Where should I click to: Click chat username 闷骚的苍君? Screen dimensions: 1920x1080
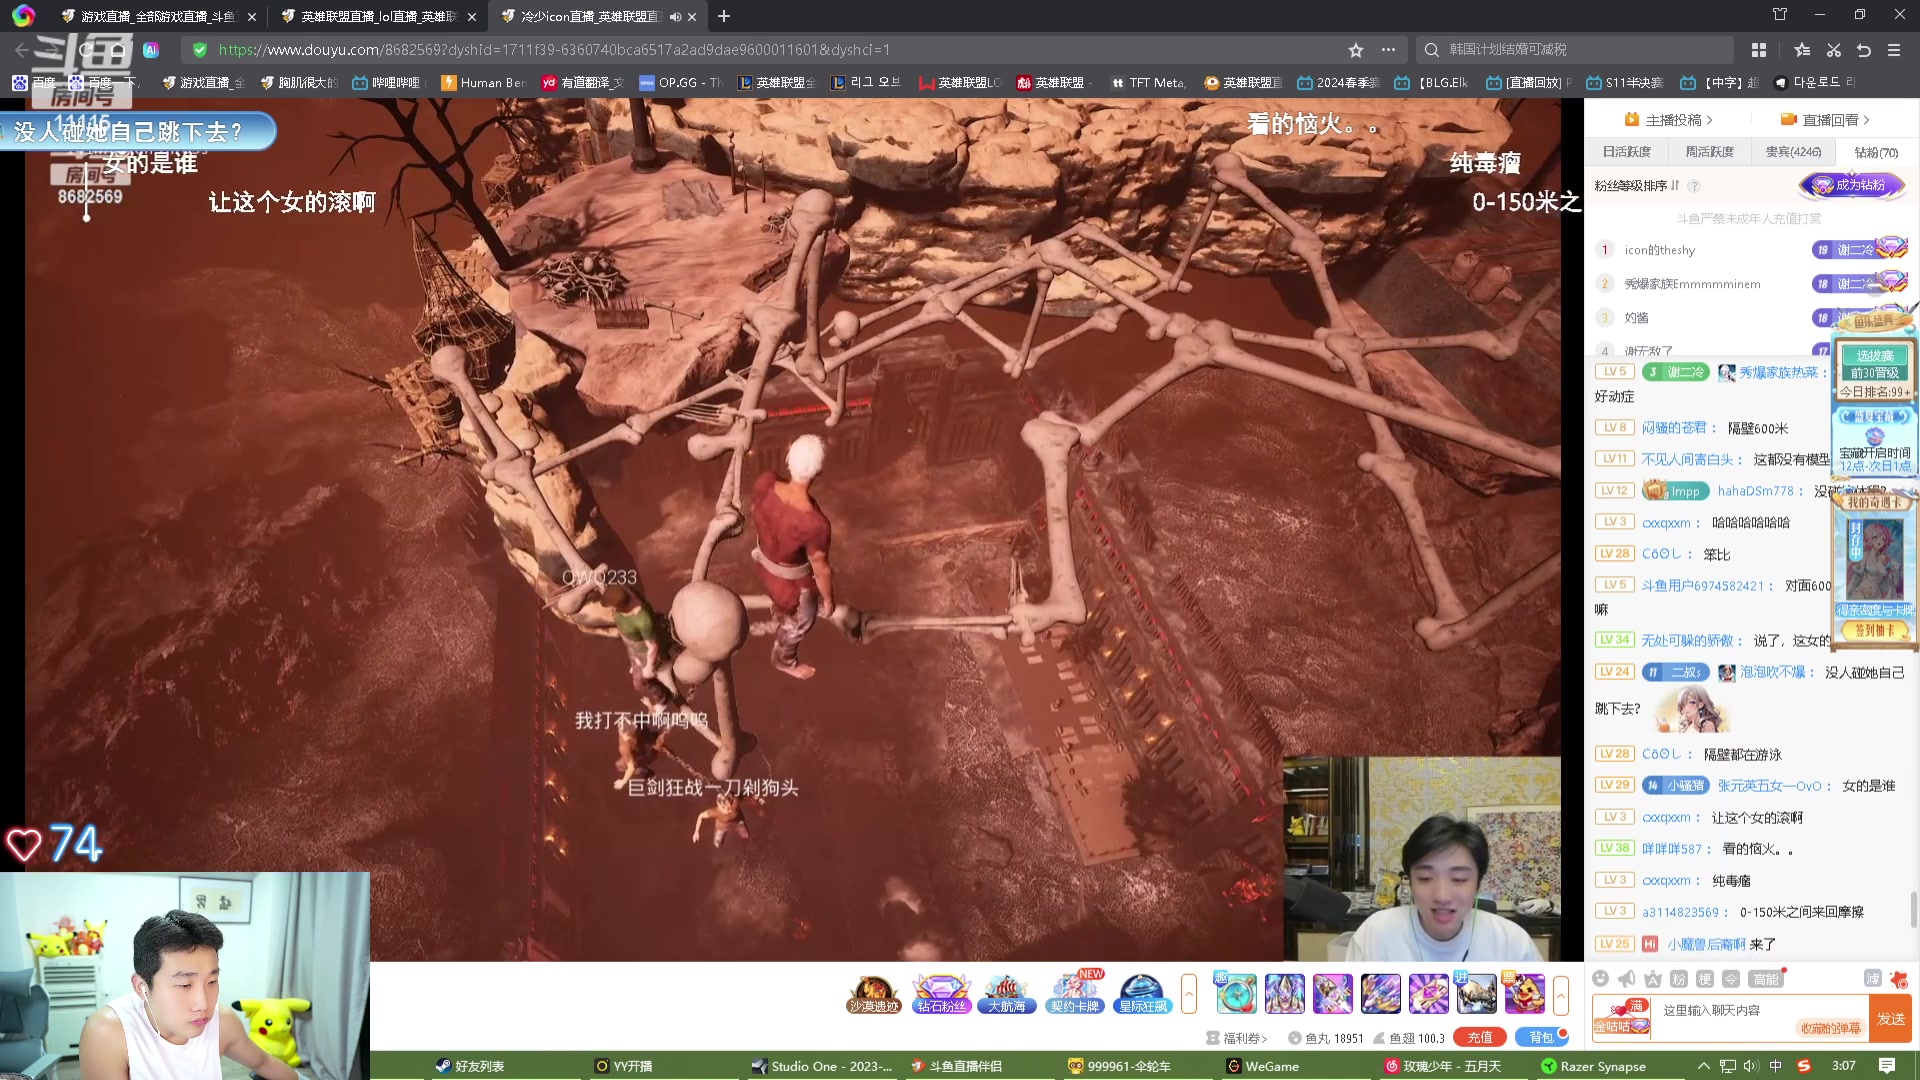click(1674, 428)
